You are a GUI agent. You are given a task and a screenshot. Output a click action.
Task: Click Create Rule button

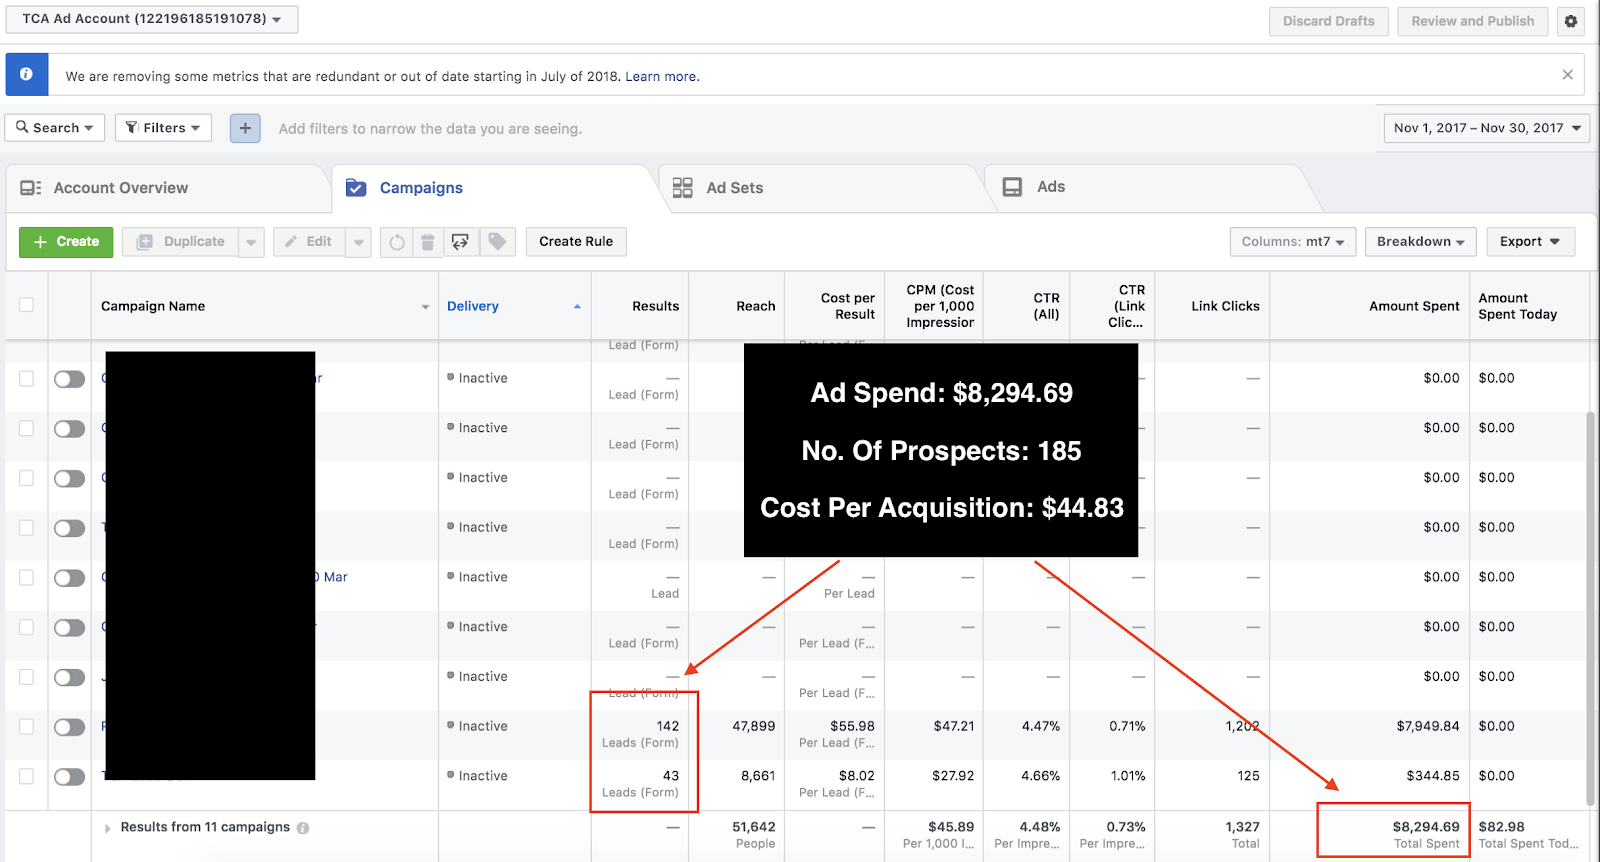pos(576,242)
